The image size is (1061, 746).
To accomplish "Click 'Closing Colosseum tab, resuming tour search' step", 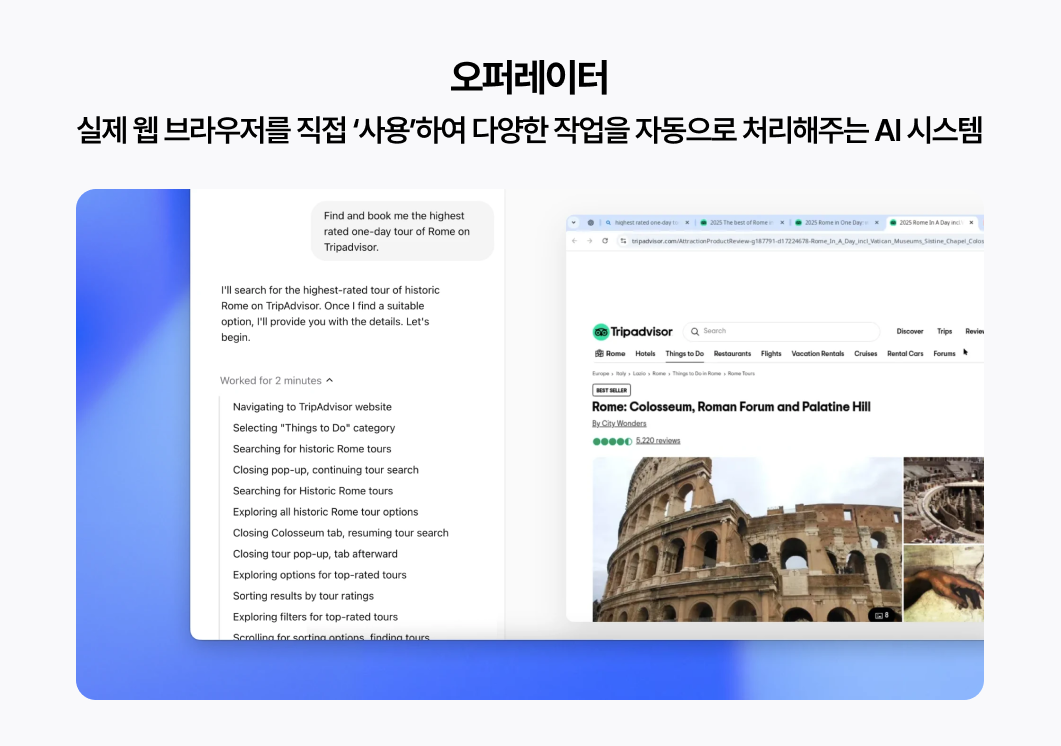I will (x=340, y=533).
